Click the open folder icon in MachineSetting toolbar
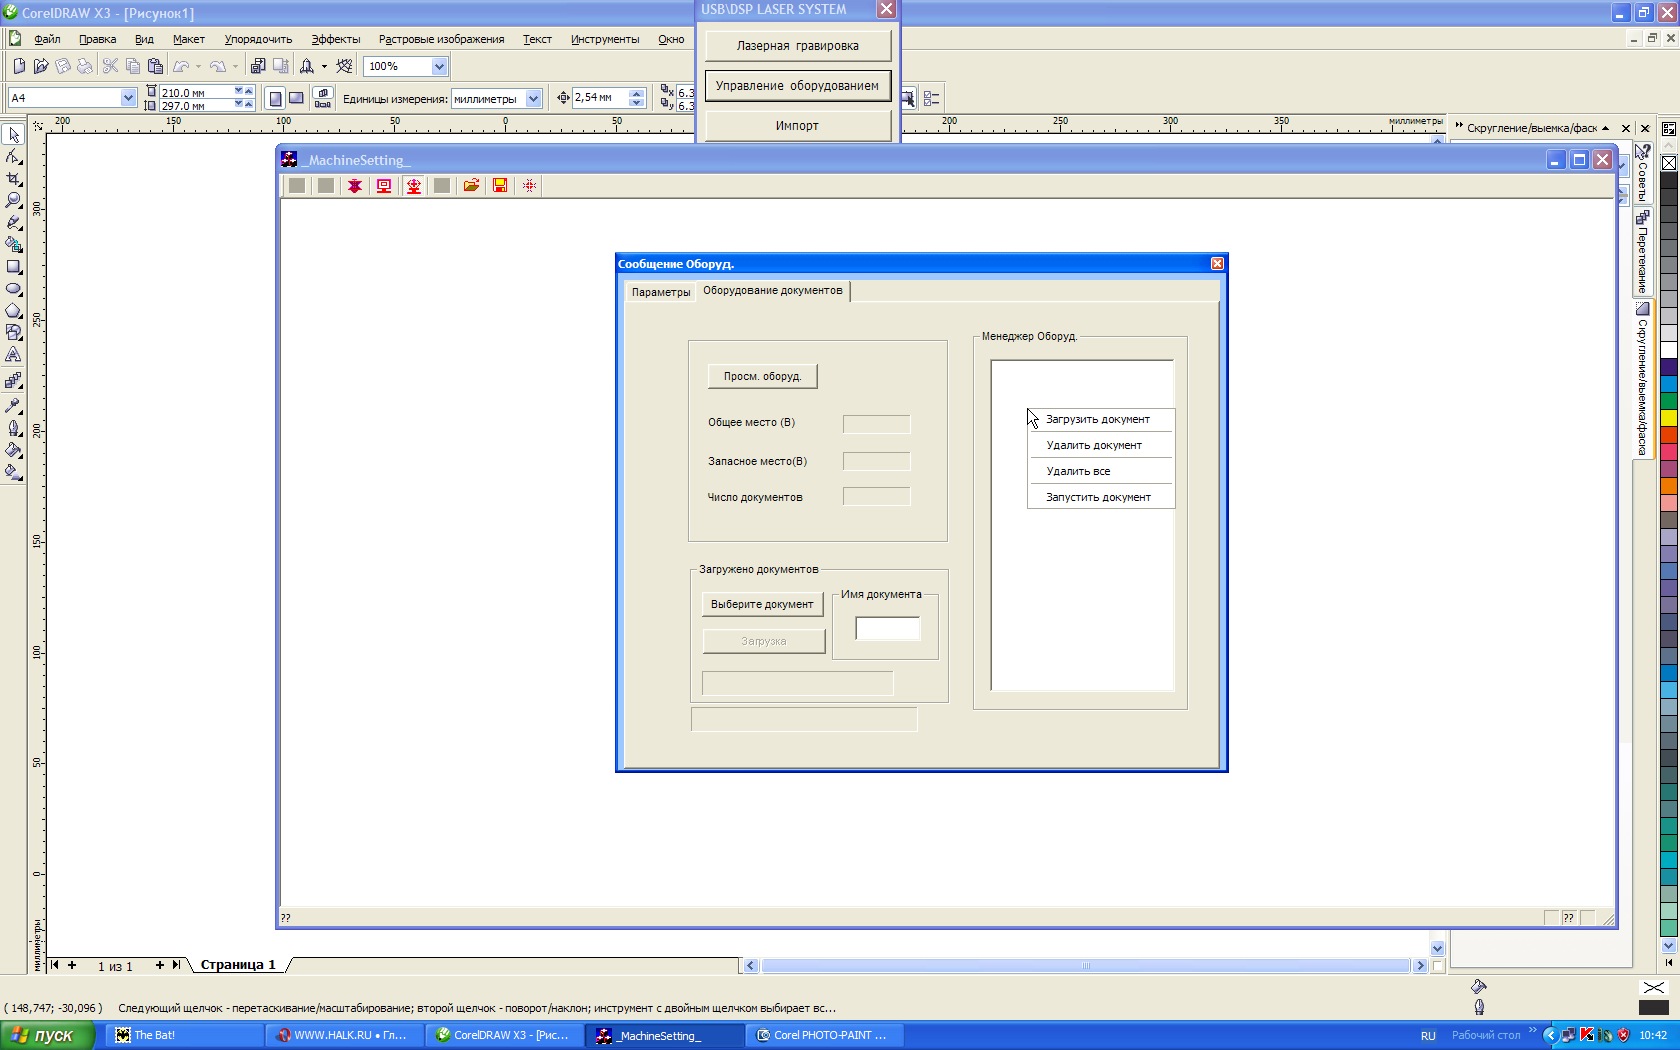This screenshot has height=1050, width=1680. (x=471, y=186)
